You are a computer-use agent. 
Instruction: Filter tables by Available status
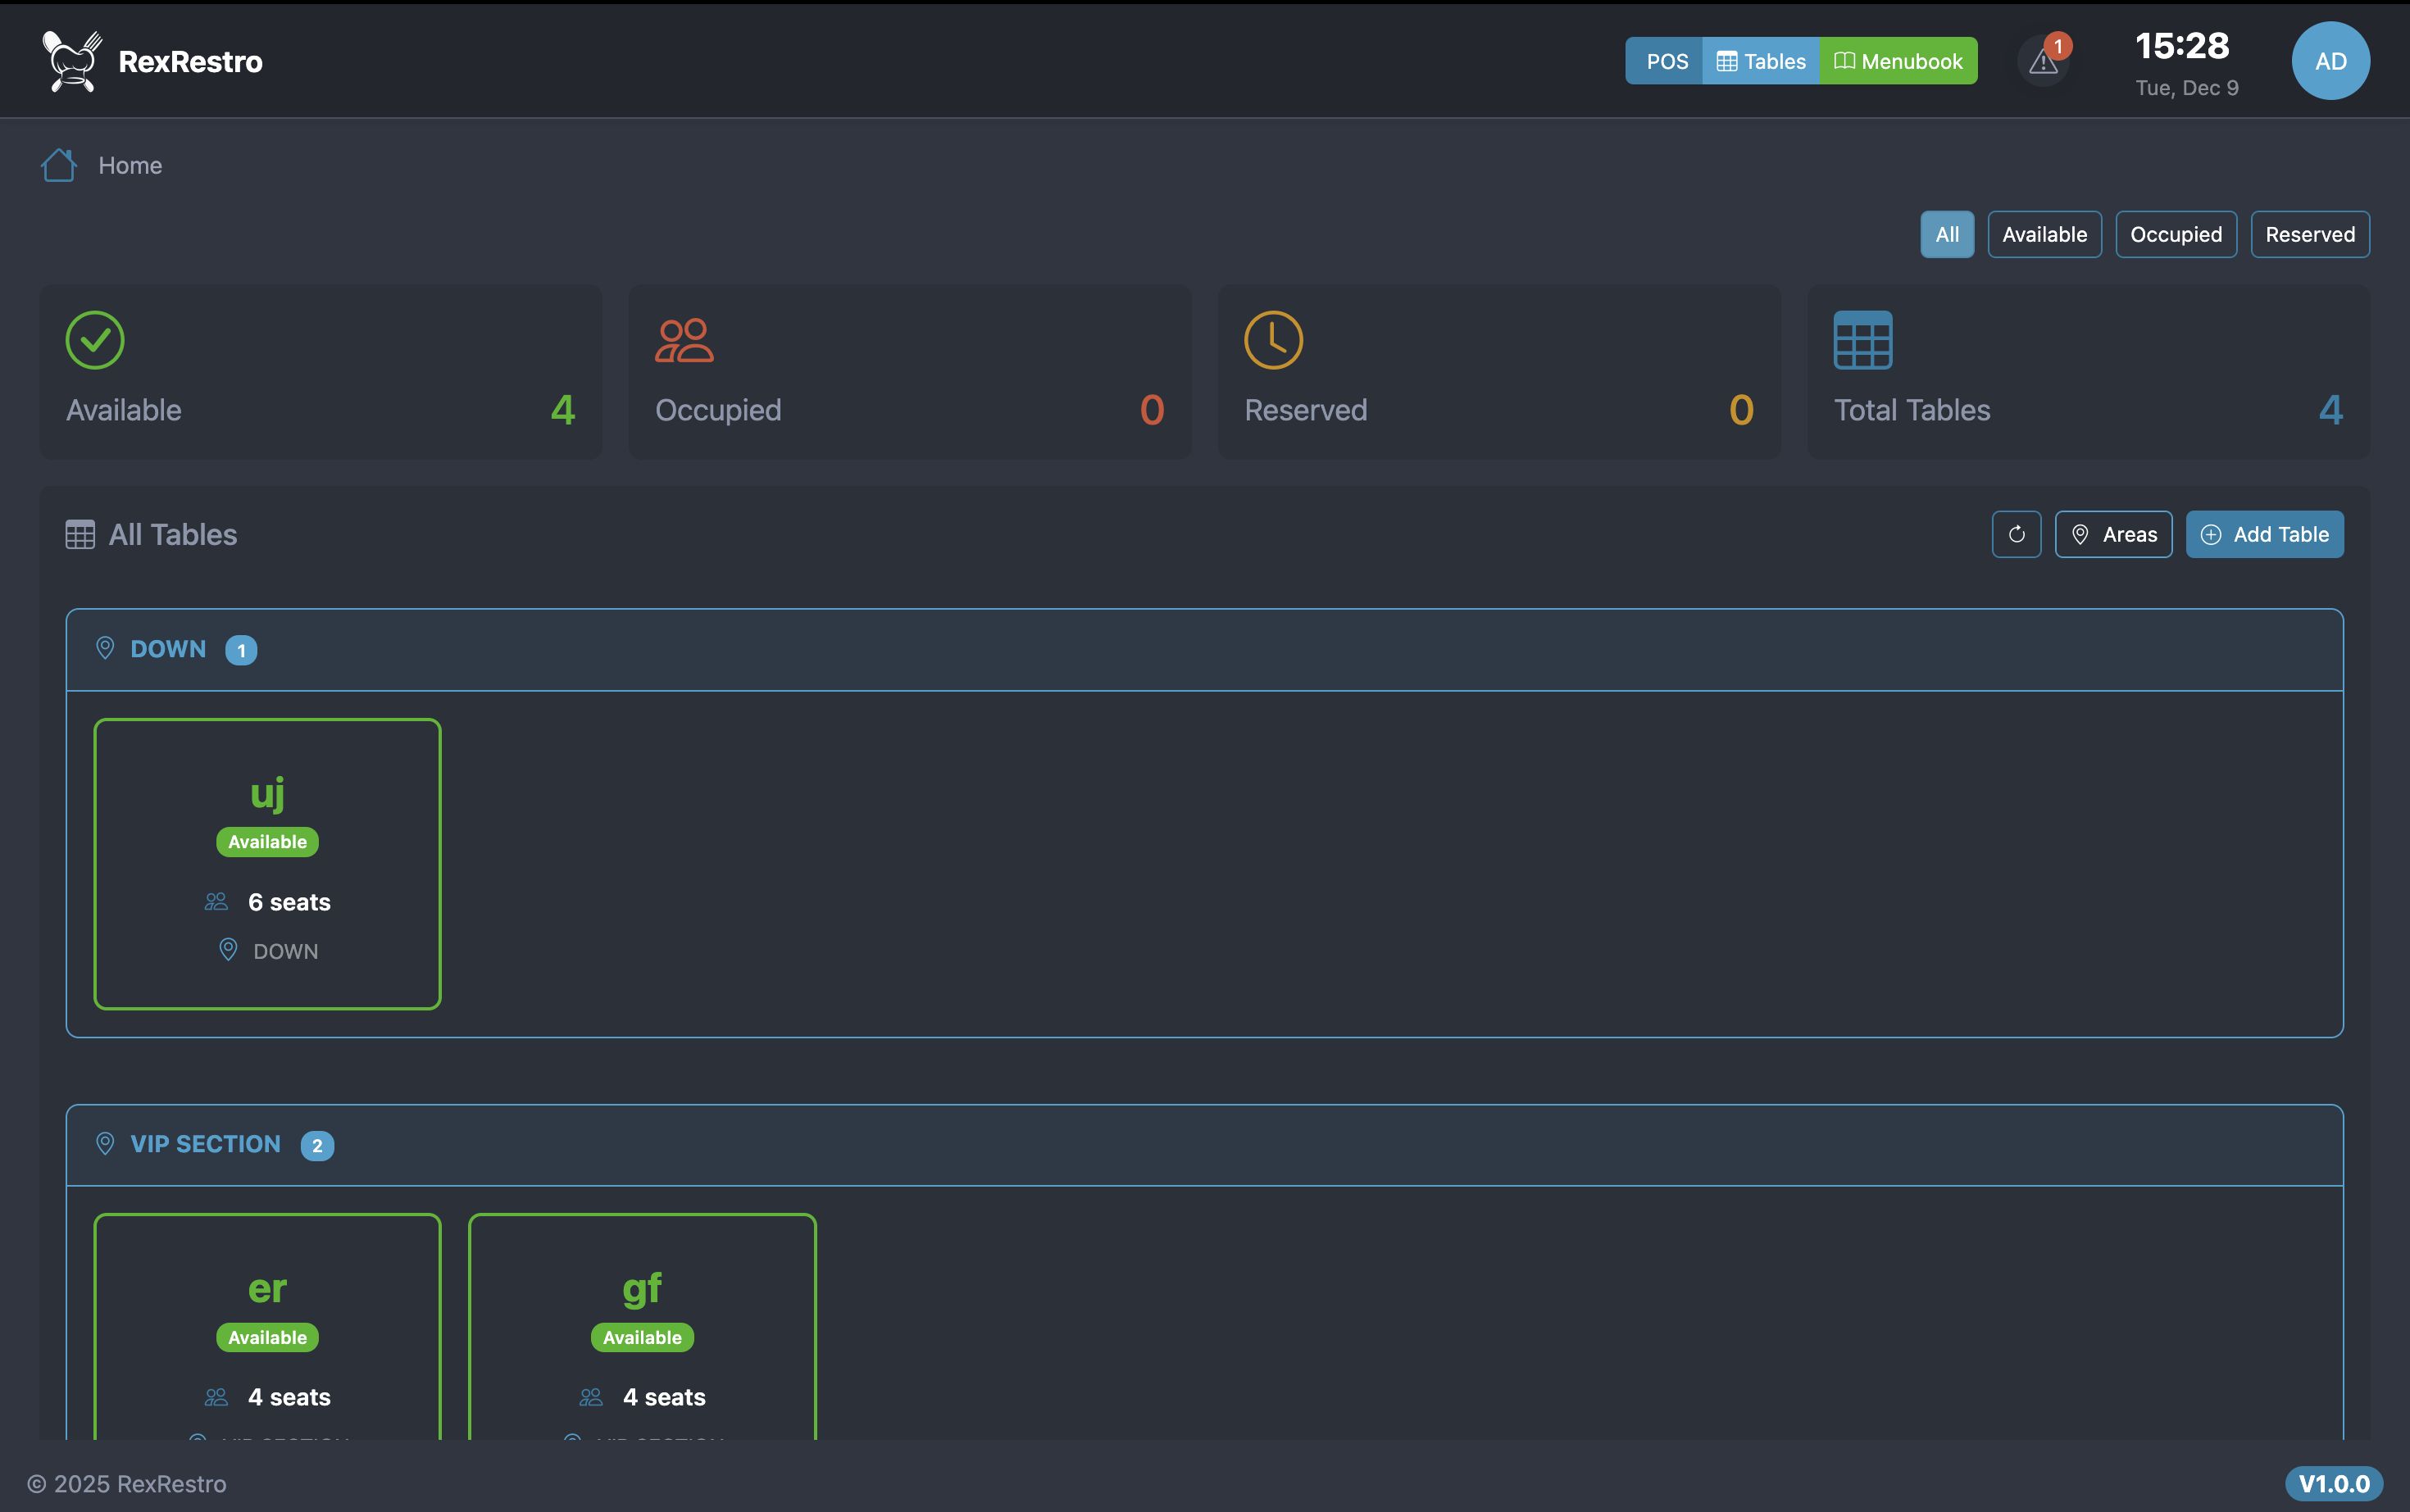(2044, 234)
